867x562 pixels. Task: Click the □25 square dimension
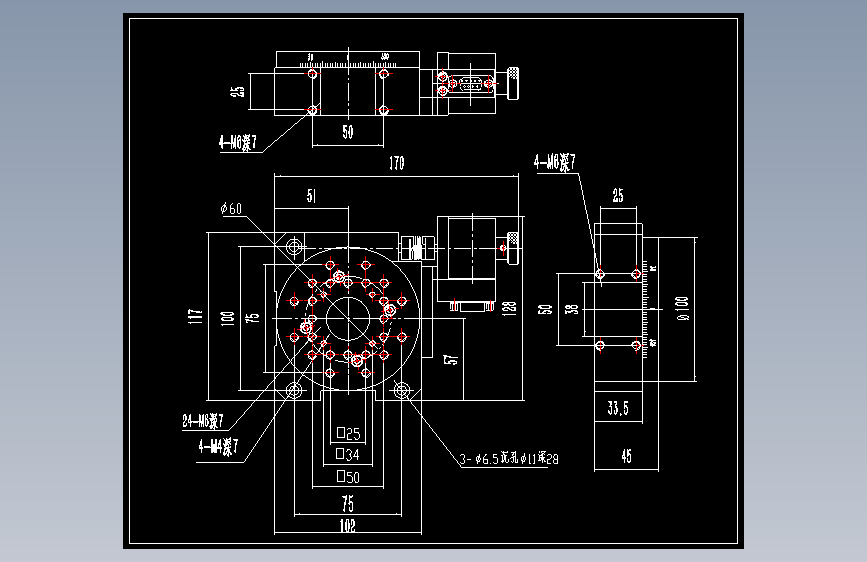(348, 433)
